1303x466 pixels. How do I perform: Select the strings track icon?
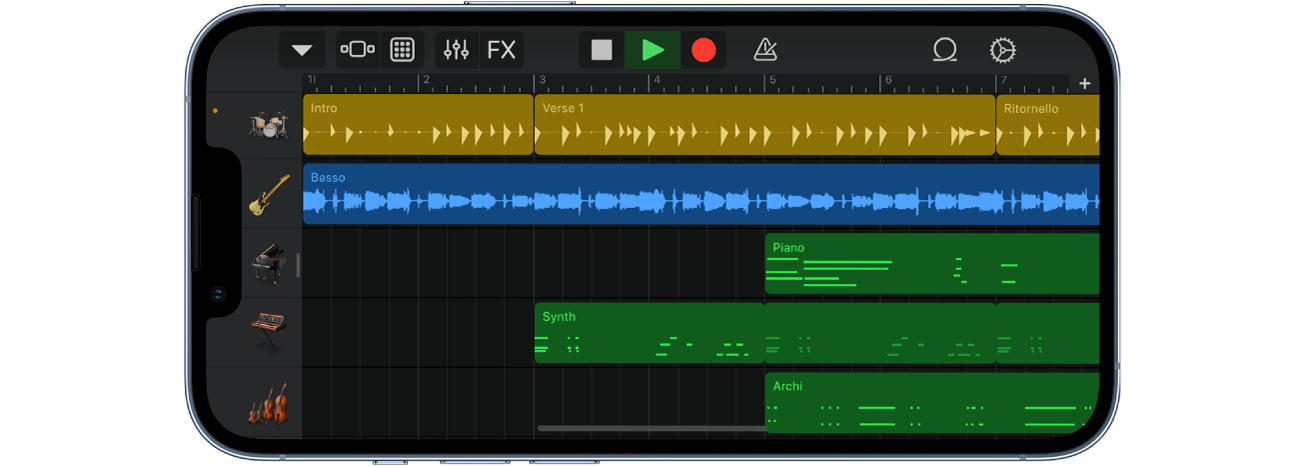pos(268,403)
